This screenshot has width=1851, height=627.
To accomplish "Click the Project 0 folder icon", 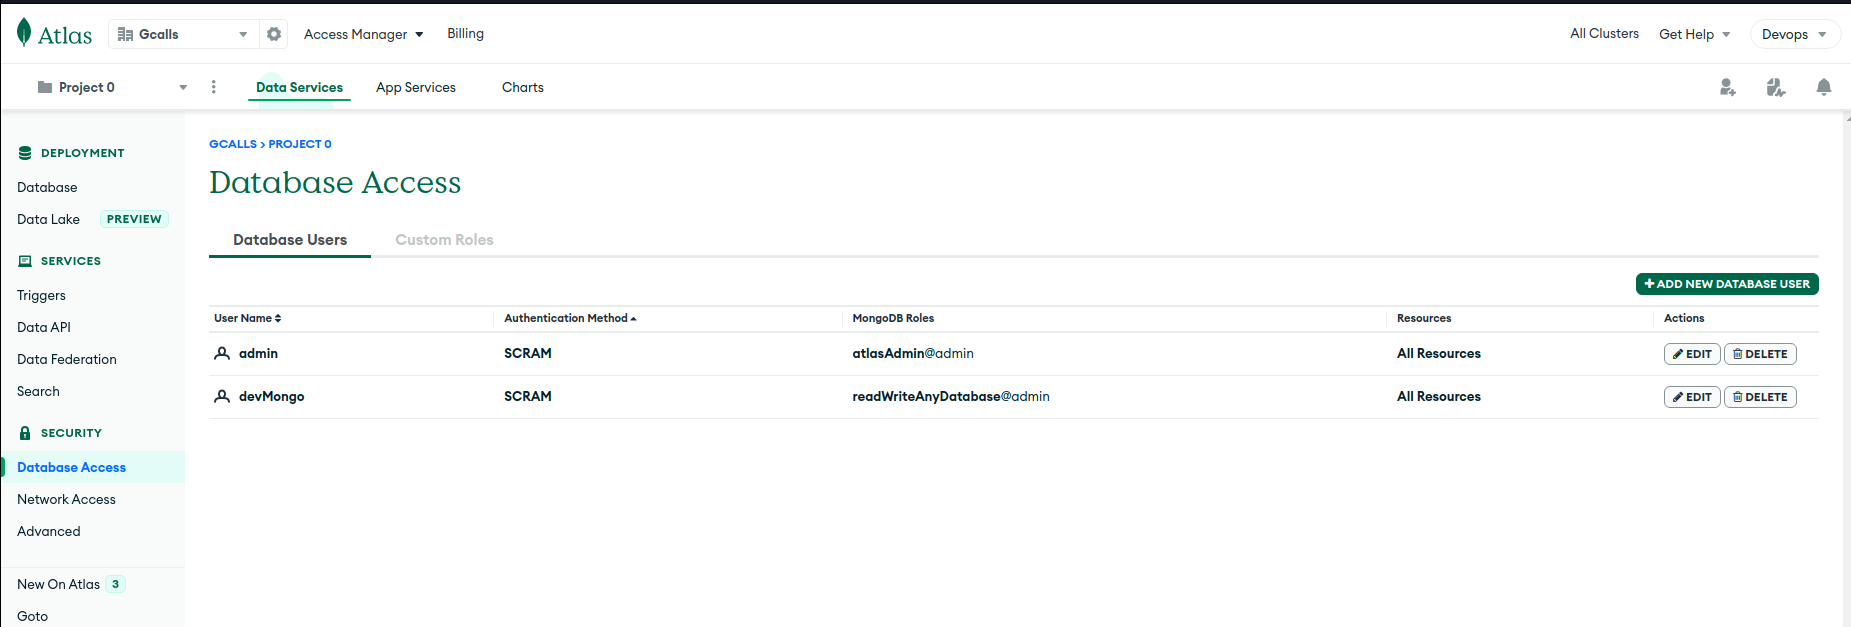I will click(x=45, y=87).
